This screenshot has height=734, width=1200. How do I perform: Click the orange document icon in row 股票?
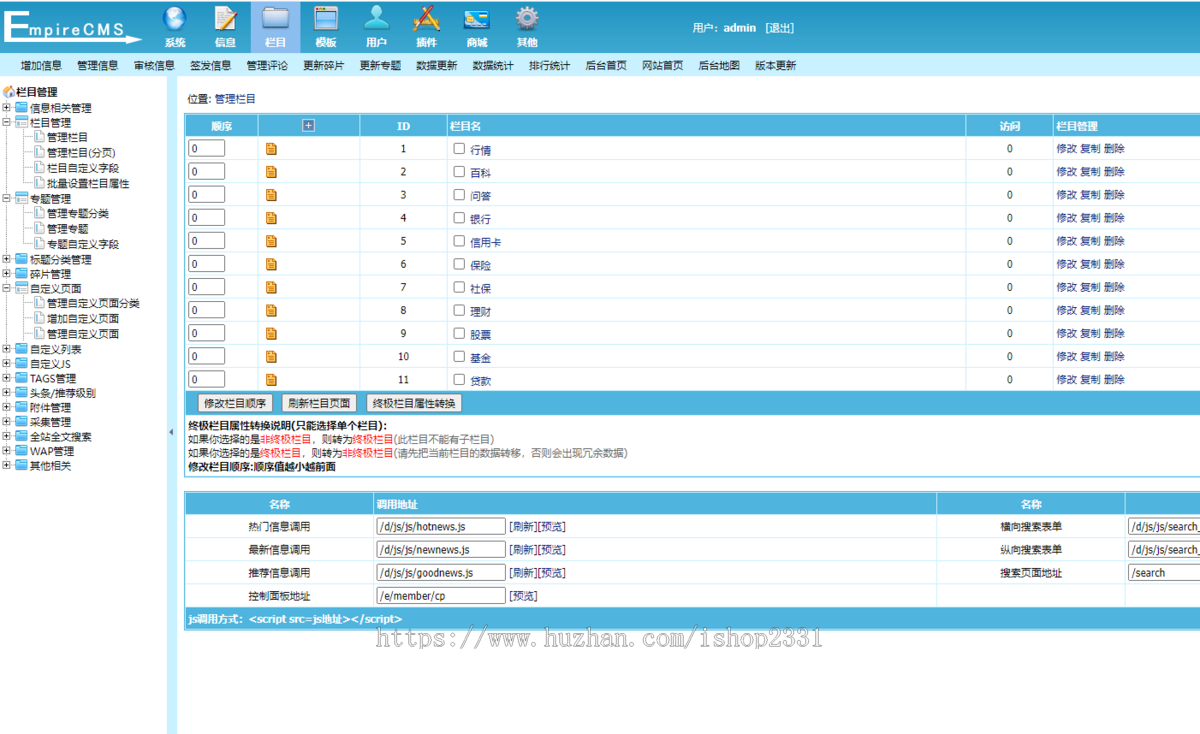point(271,334)
